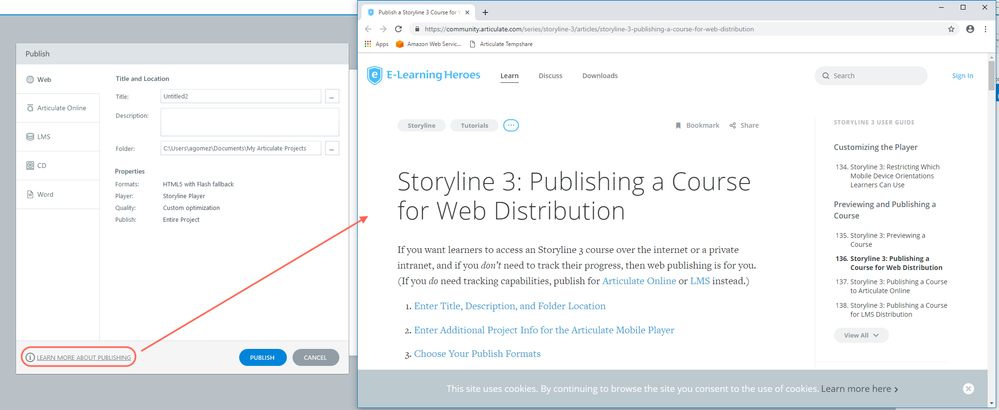The height and width of the screenshot is (410, 999).
Task: Click the bookmark star in address bar
Action: tap(951, 29)
